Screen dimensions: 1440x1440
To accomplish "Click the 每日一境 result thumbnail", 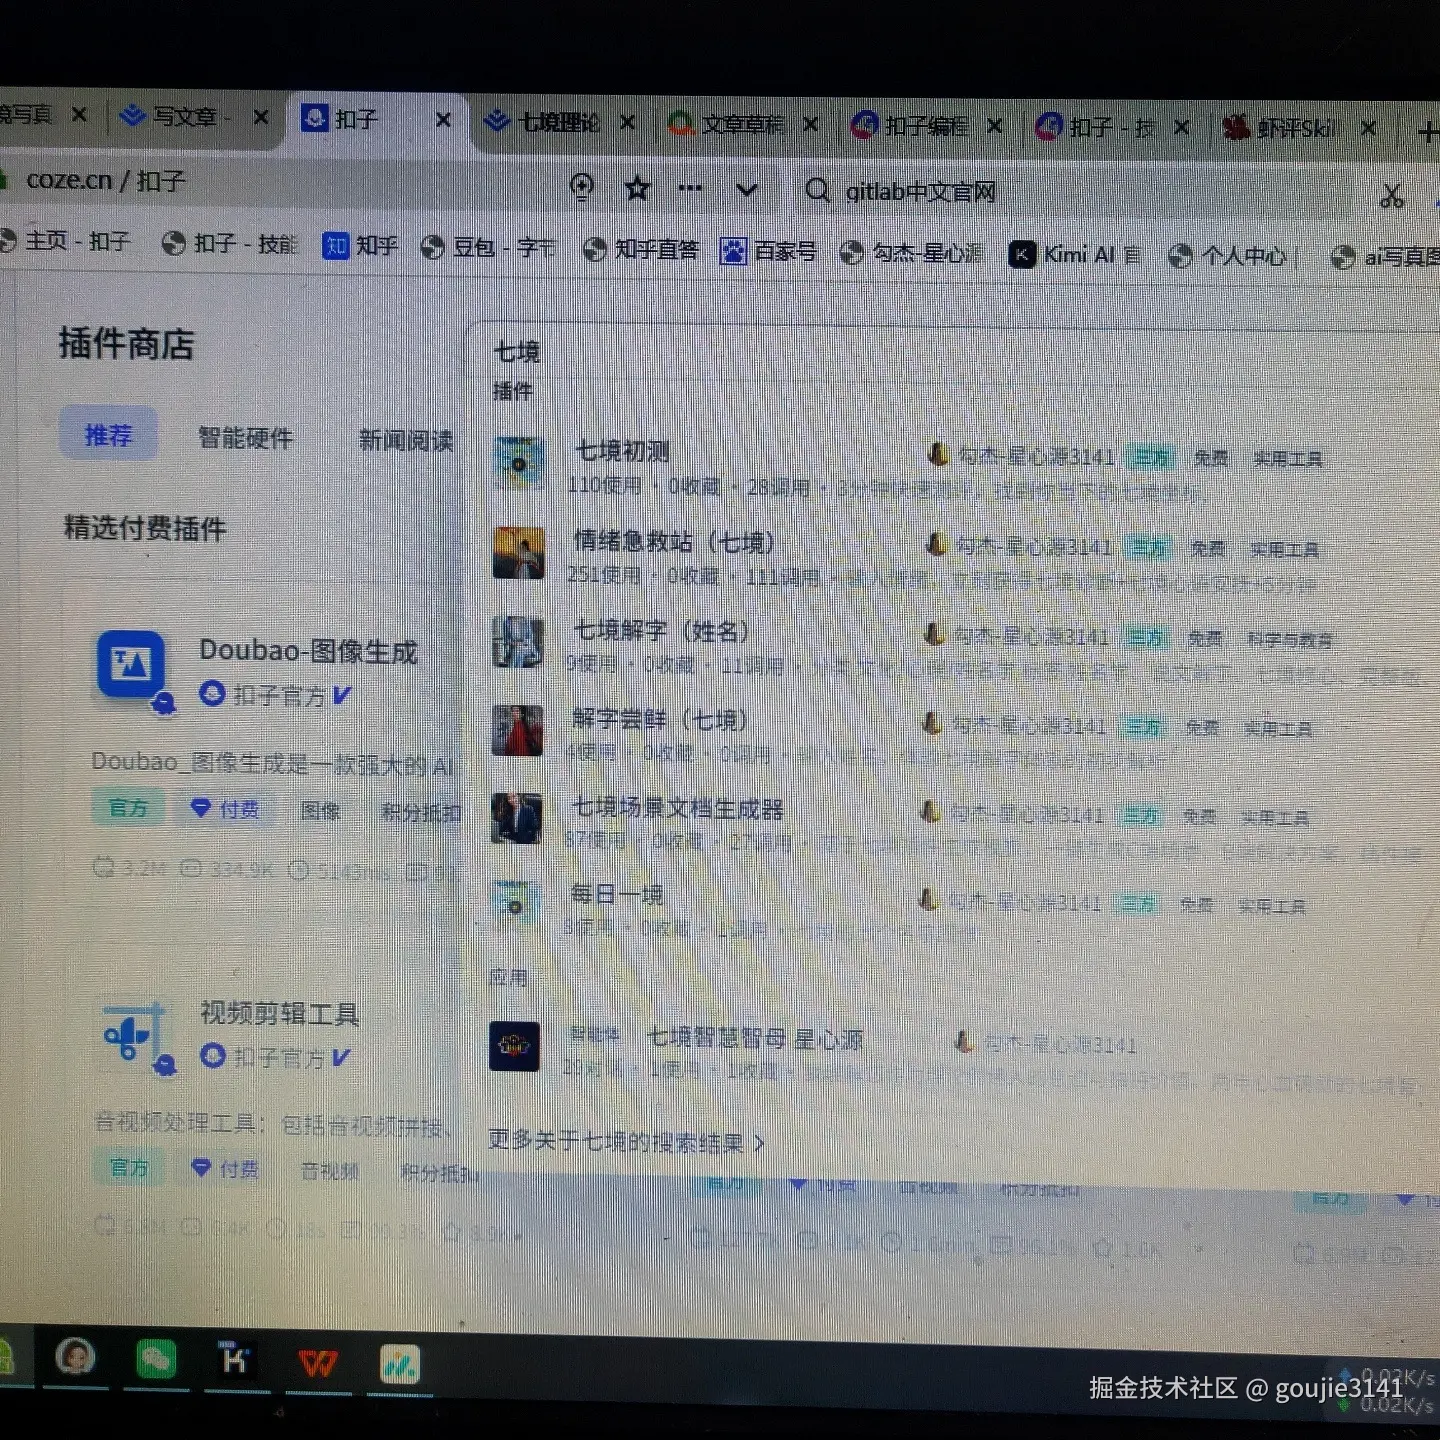I will (515, 906).
